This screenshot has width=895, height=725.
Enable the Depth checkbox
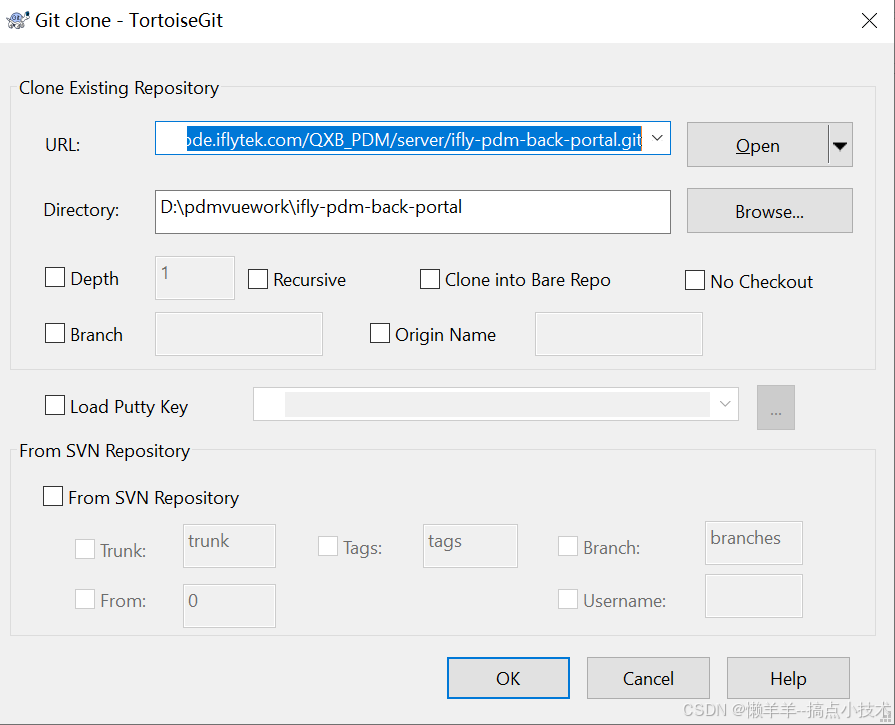55,278
